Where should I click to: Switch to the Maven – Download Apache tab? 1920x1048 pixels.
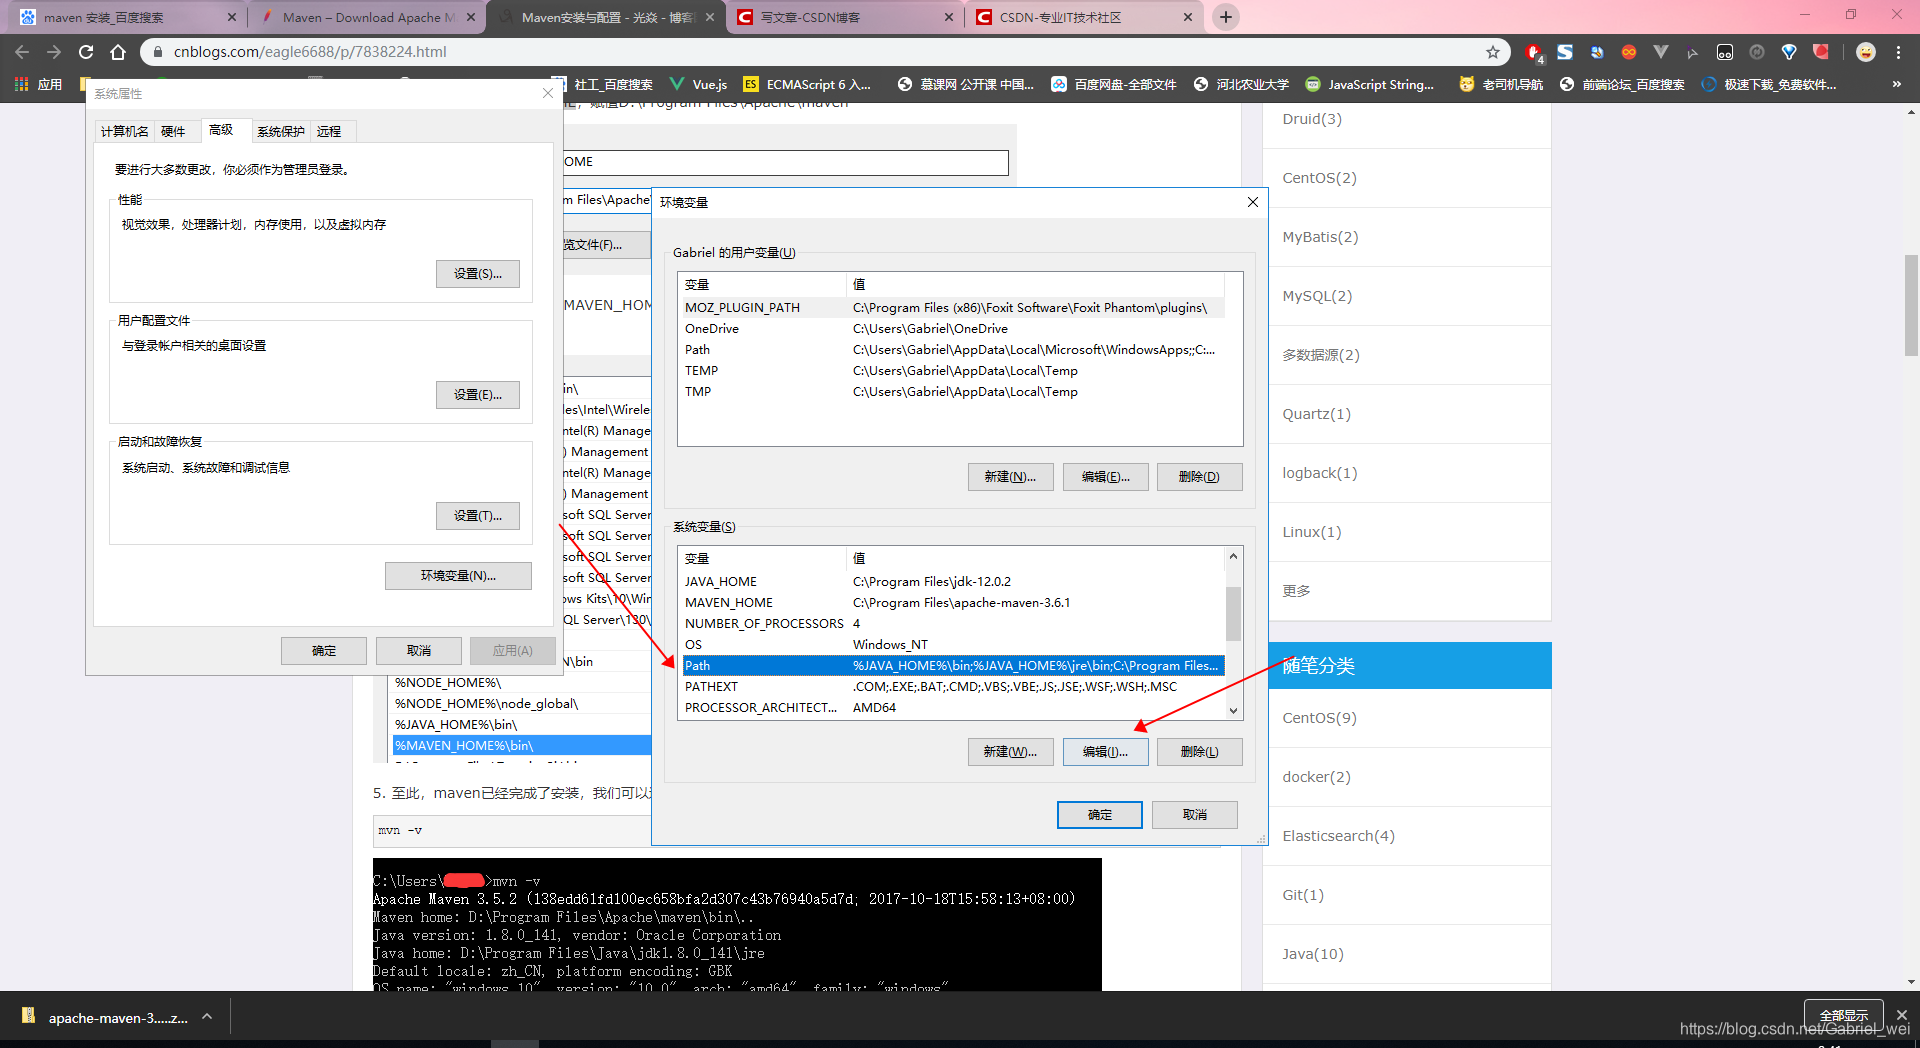(x=367, y=17)
